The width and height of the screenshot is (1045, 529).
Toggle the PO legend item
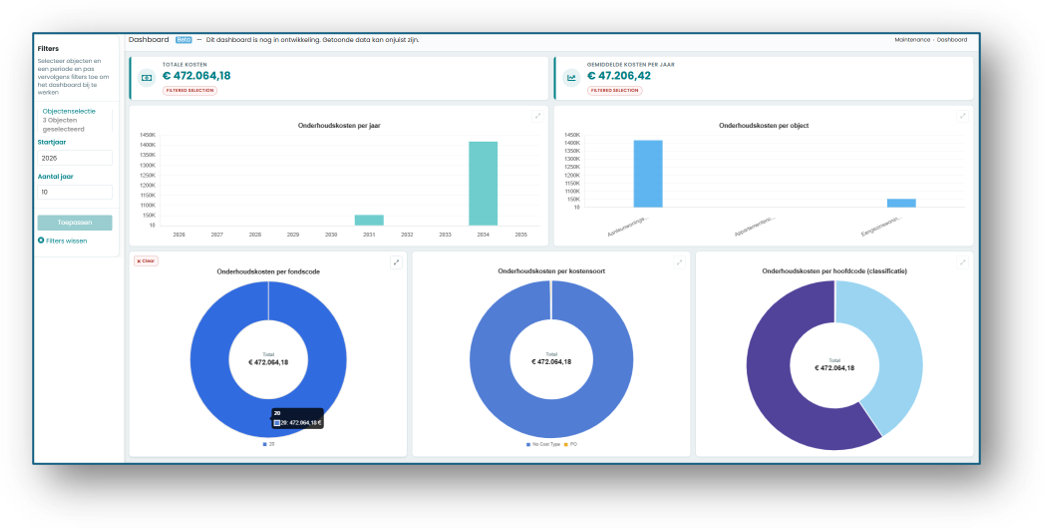(570, 444)
